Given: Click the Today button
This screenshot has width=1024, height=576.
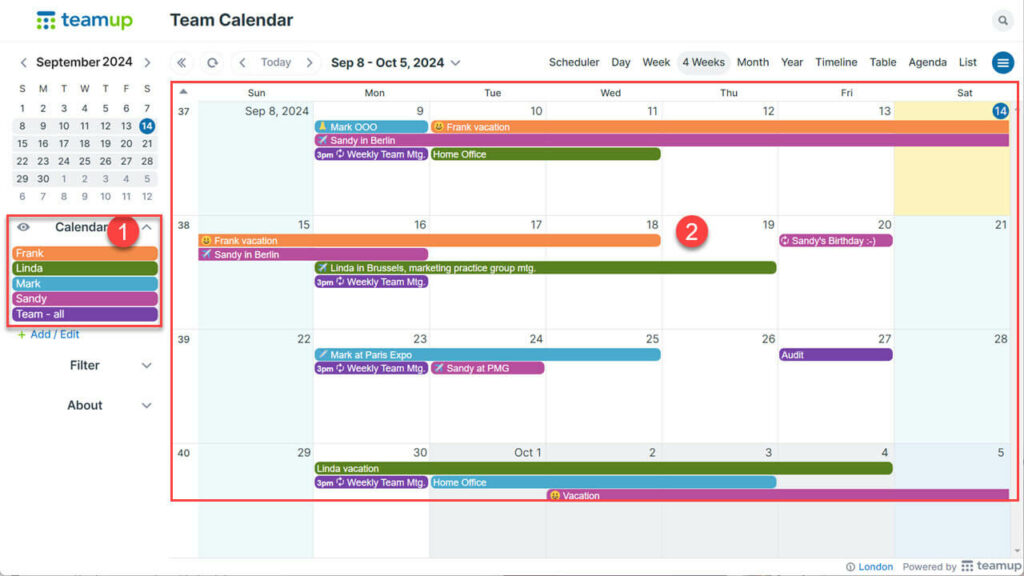Looking at the screenshot, I should tap(275, 62).
